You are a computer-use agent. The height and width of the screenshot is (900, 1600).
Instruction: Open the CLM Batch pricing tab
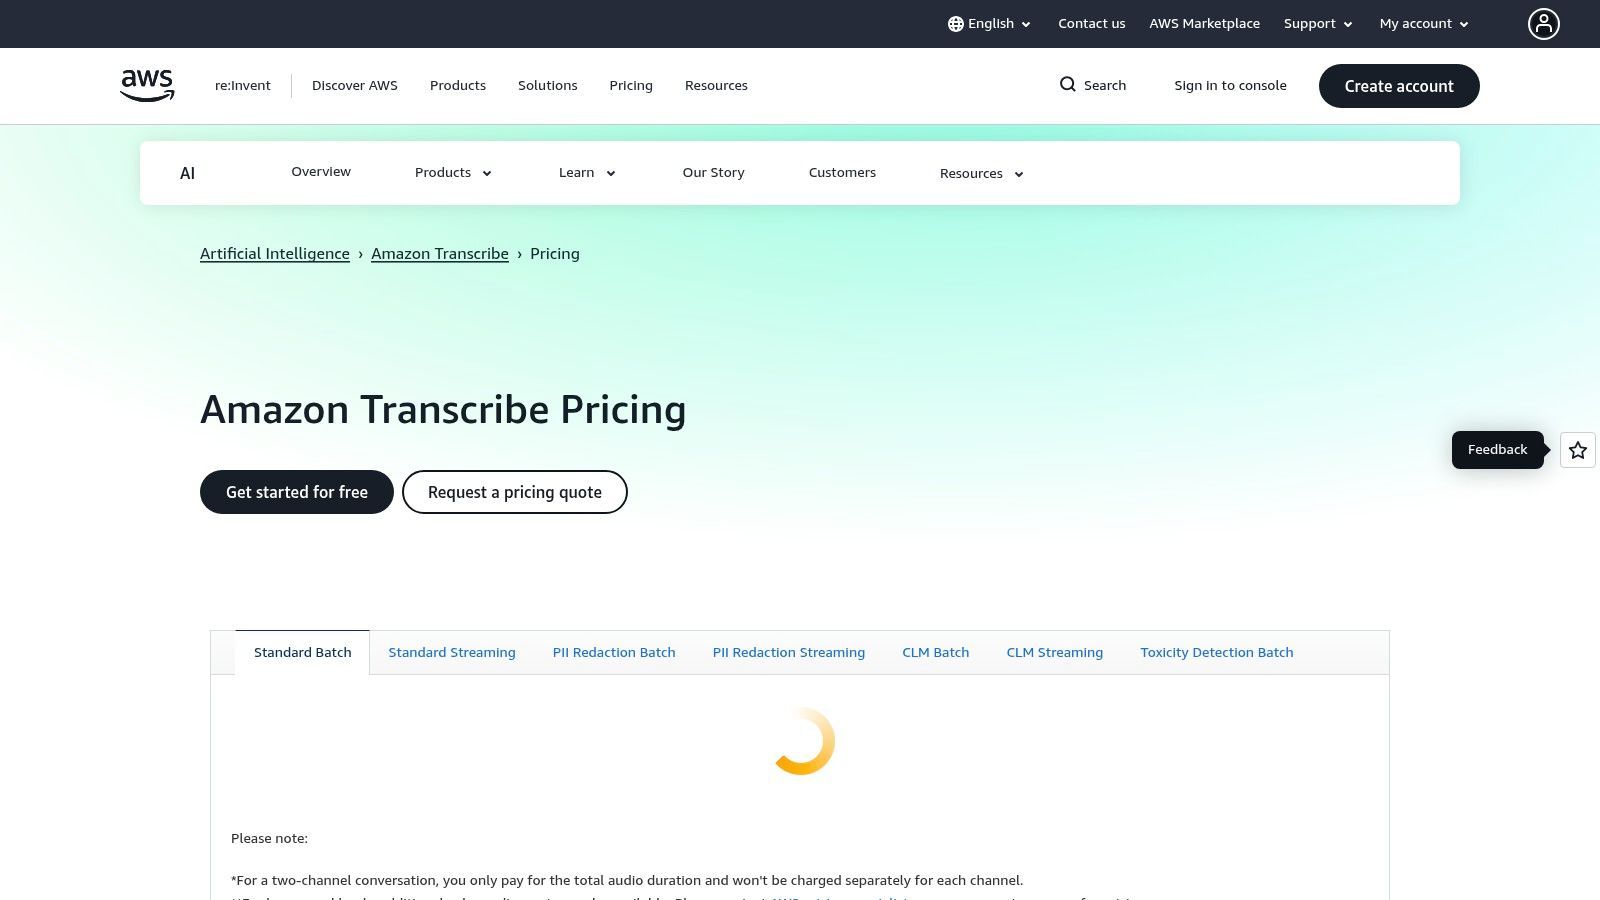[935, 652]
